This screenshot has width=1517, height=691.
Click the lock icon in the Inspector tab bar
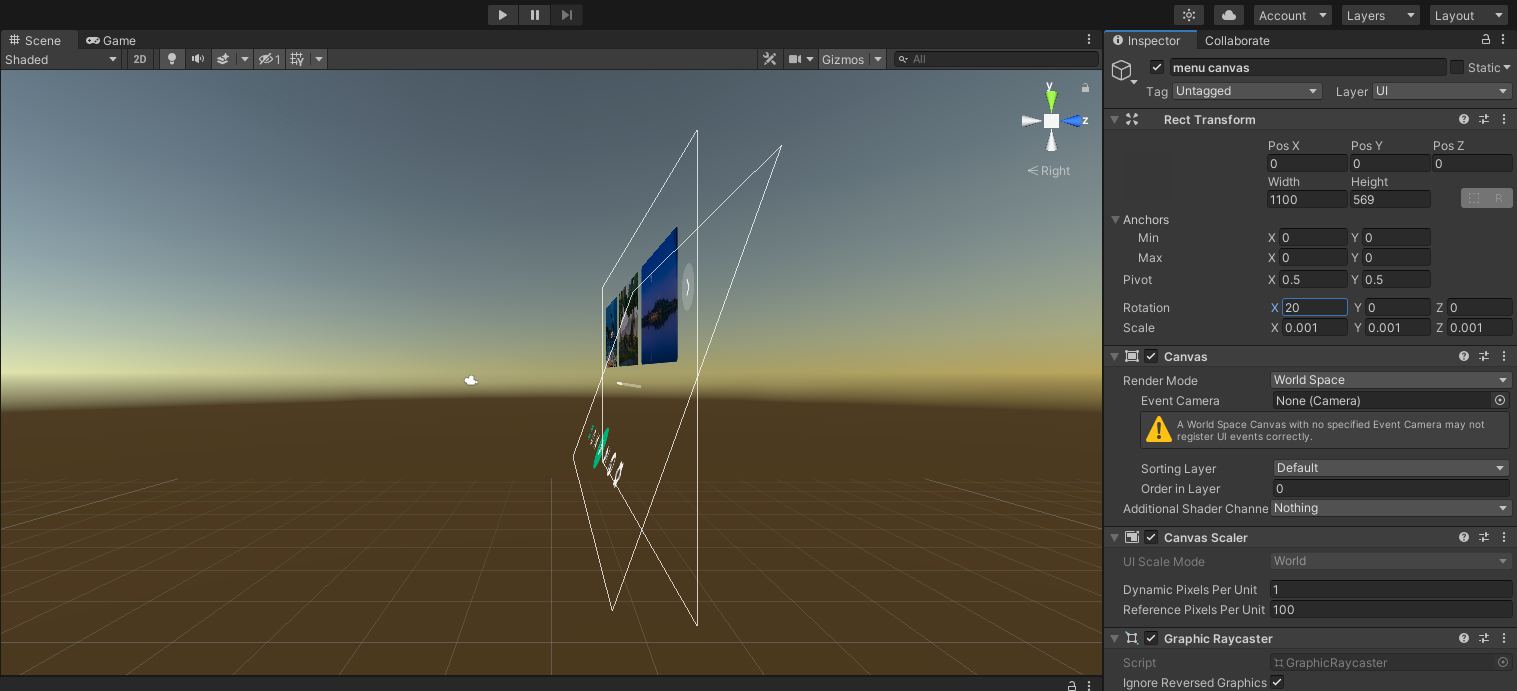click(x=1486, y=40)
